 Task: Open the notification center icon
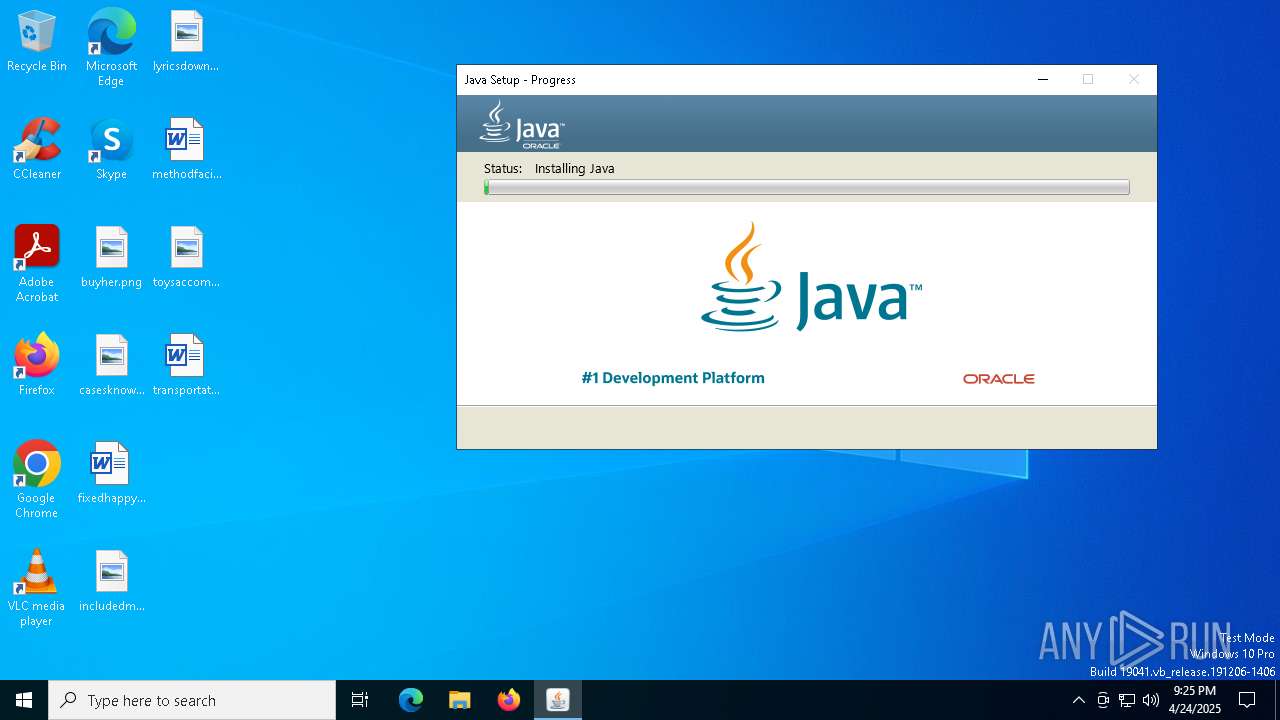pos(1247,700)
